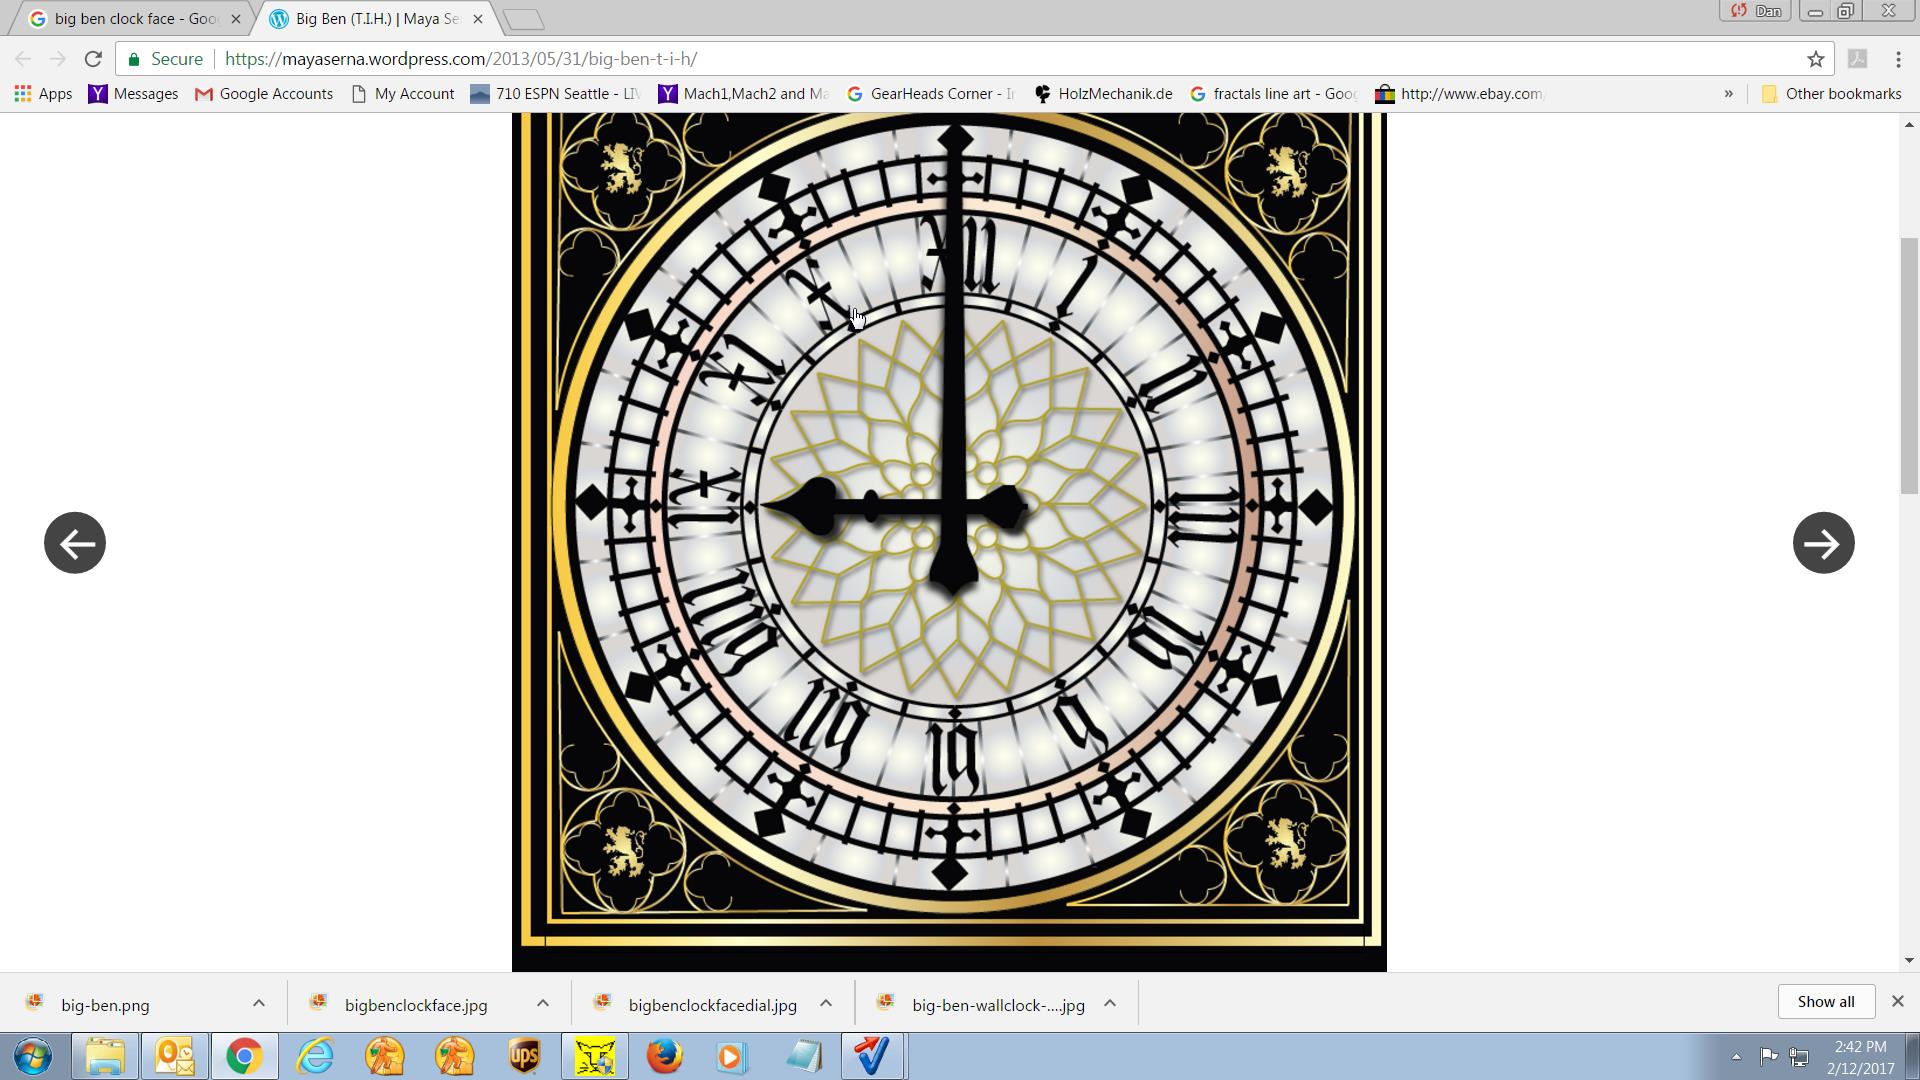Expand options for bigbenclockface.jpg download
The image size is (1920, 1080).
(x=542, y=1003)
